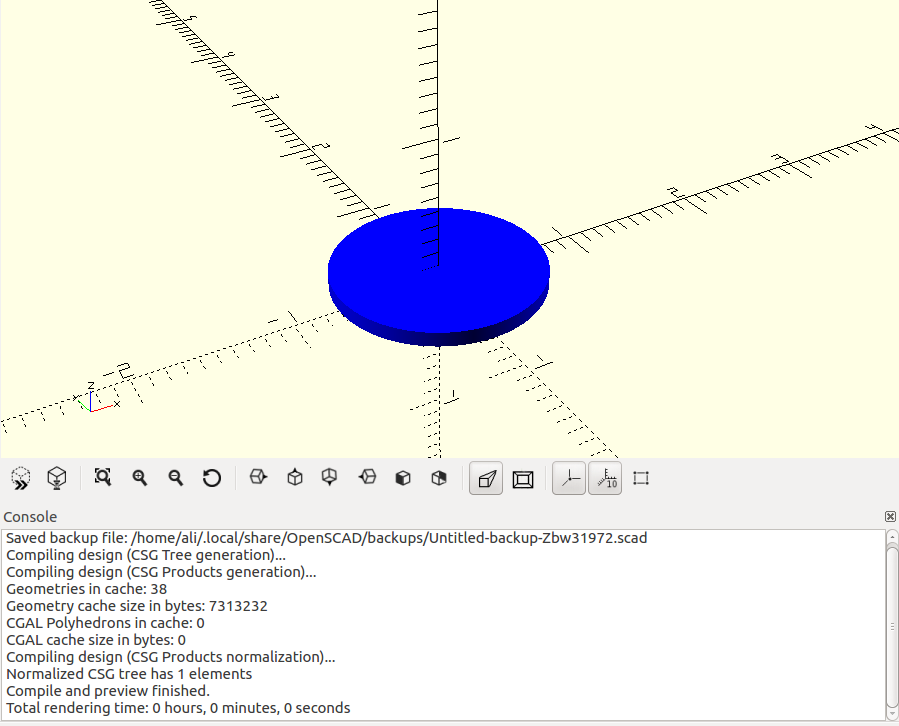Click 'Geometries in cache: 38' line
The height and width of the screenshot is (726, 899).
87,589
